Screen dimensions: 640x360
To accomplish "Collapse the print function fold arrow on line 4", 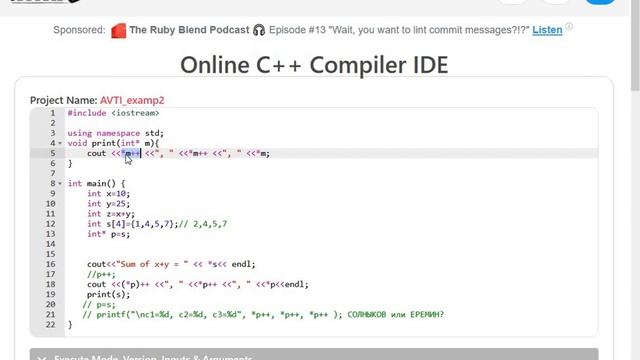I will tap(60, 143).
